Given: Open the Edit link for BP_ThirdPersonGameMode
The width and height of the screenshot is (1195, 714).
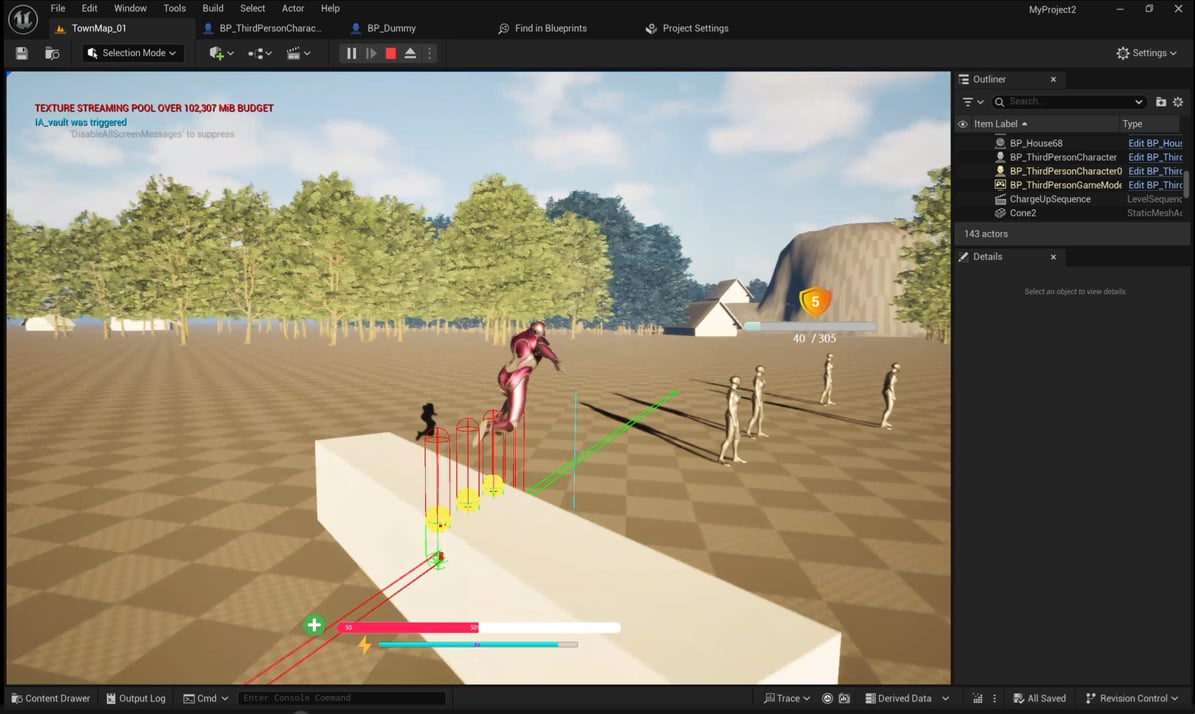Looking at the screenshot, I should click(x=1155, y=185).
